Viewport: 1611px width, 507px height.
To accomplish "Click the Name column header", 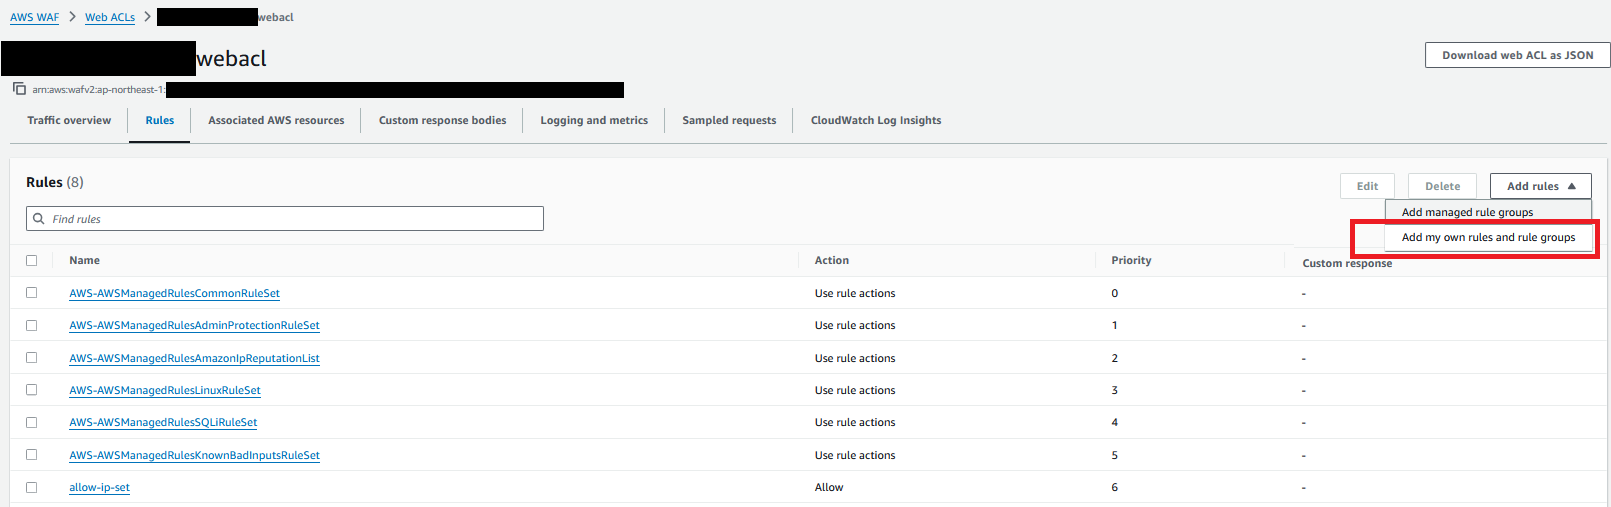I will 84,260.
